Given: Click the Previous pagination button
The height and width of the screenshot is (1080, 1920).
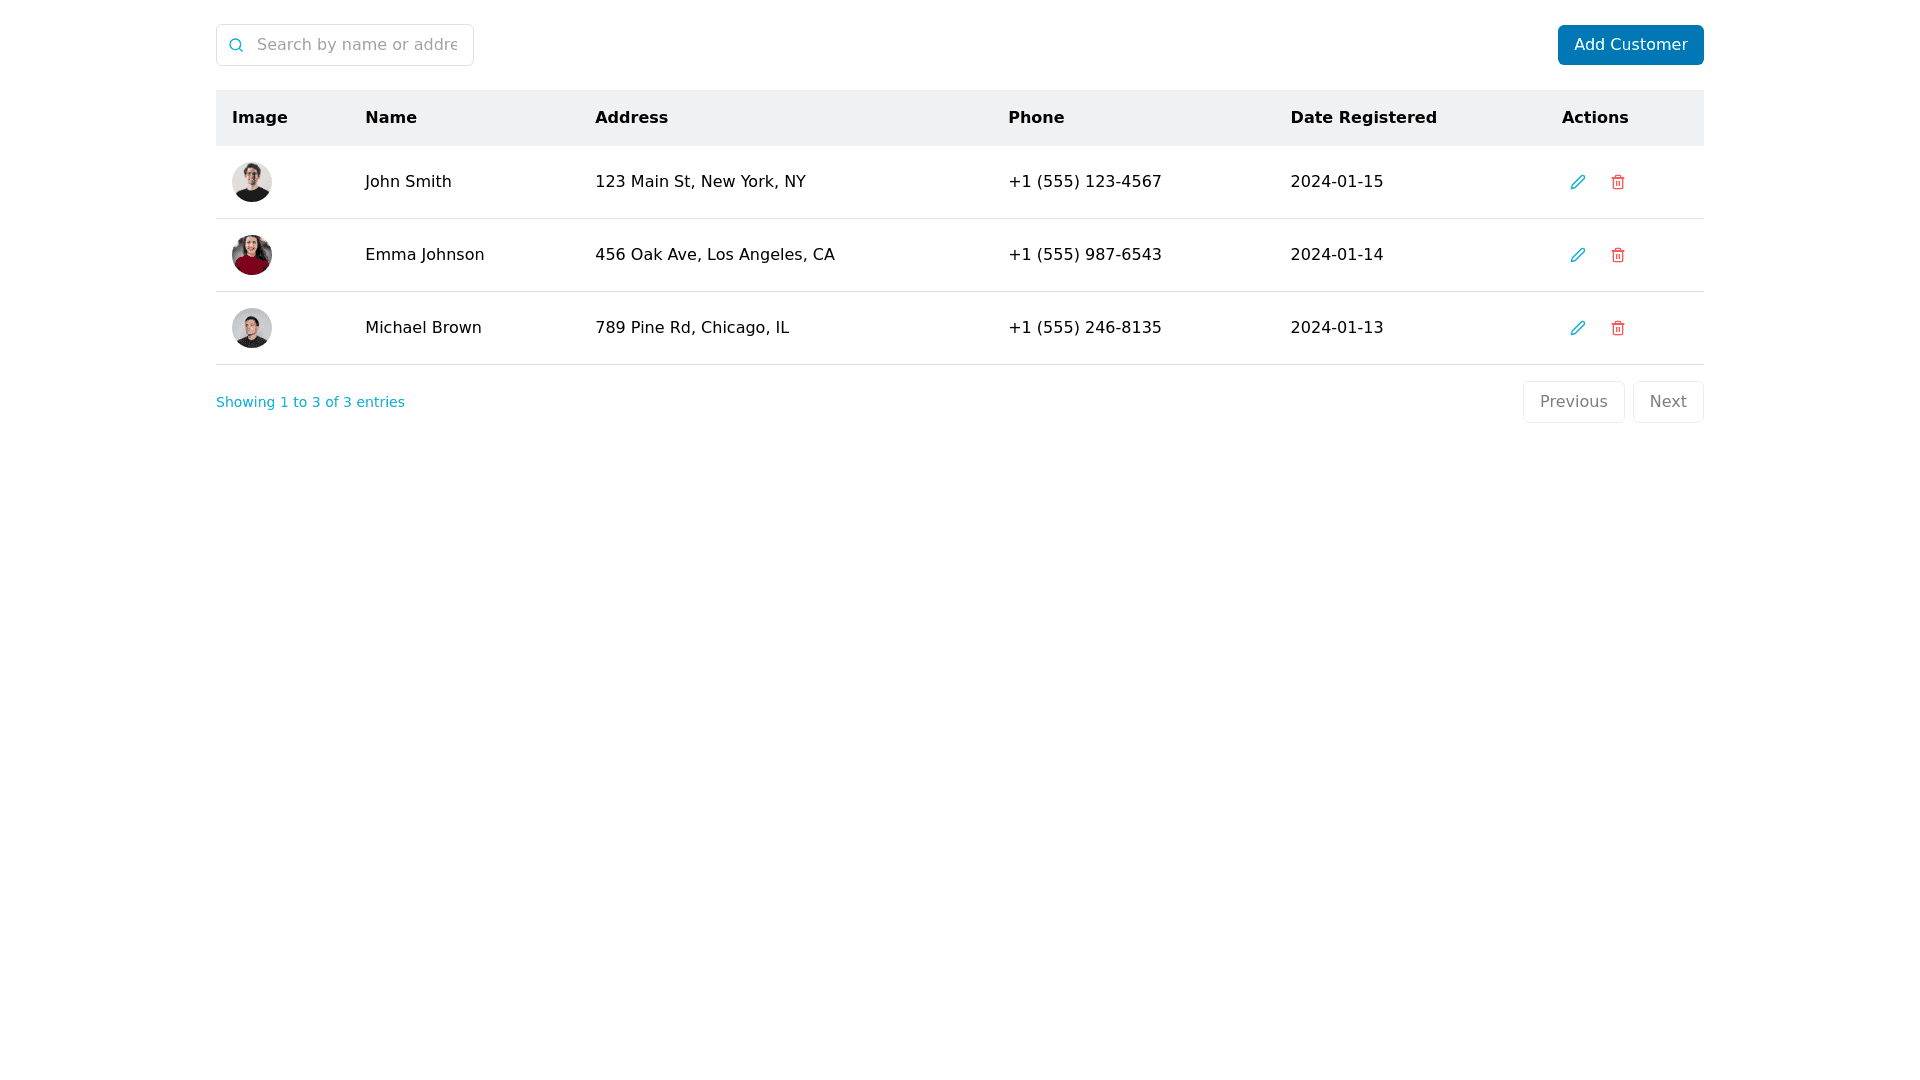Looking at the screenshot, I should [1573, 402].
